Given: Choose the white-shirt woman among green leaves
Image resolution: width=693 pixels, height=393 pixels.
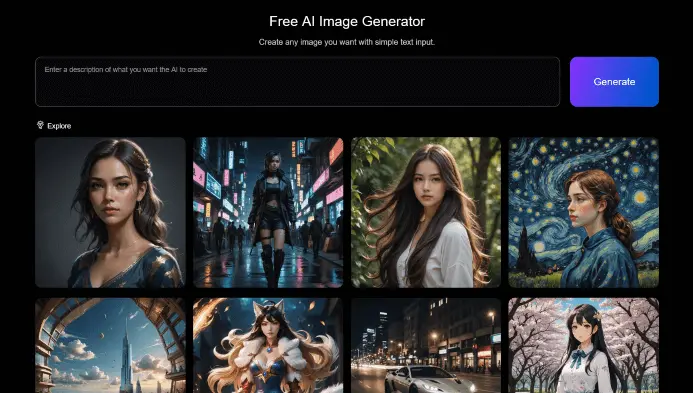Looking at the screenshot, I should coord(426,212).
